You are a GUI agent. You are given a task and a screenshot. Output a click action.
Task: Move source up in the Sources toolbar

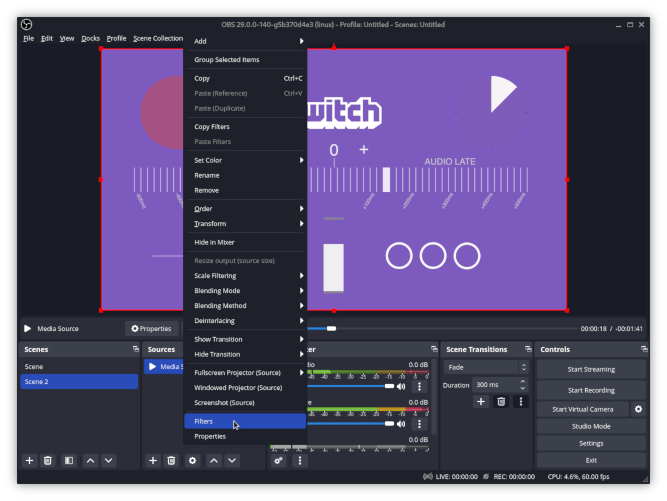214,461
